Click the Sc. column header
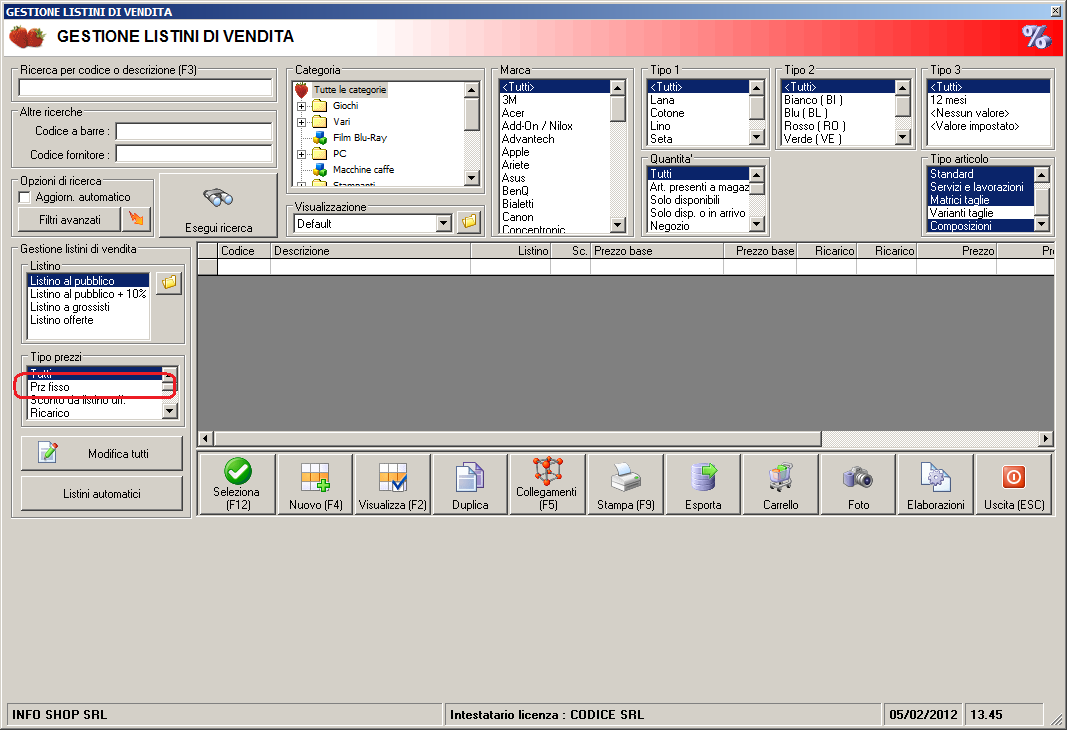1067x730 pixels. point(570,251)
